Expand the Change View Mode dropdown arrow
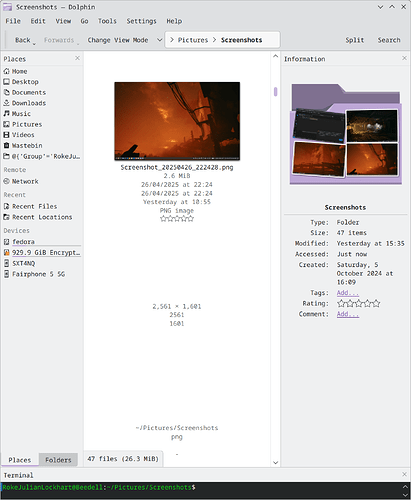Screen dimensions: 411x500 (159, 40)
